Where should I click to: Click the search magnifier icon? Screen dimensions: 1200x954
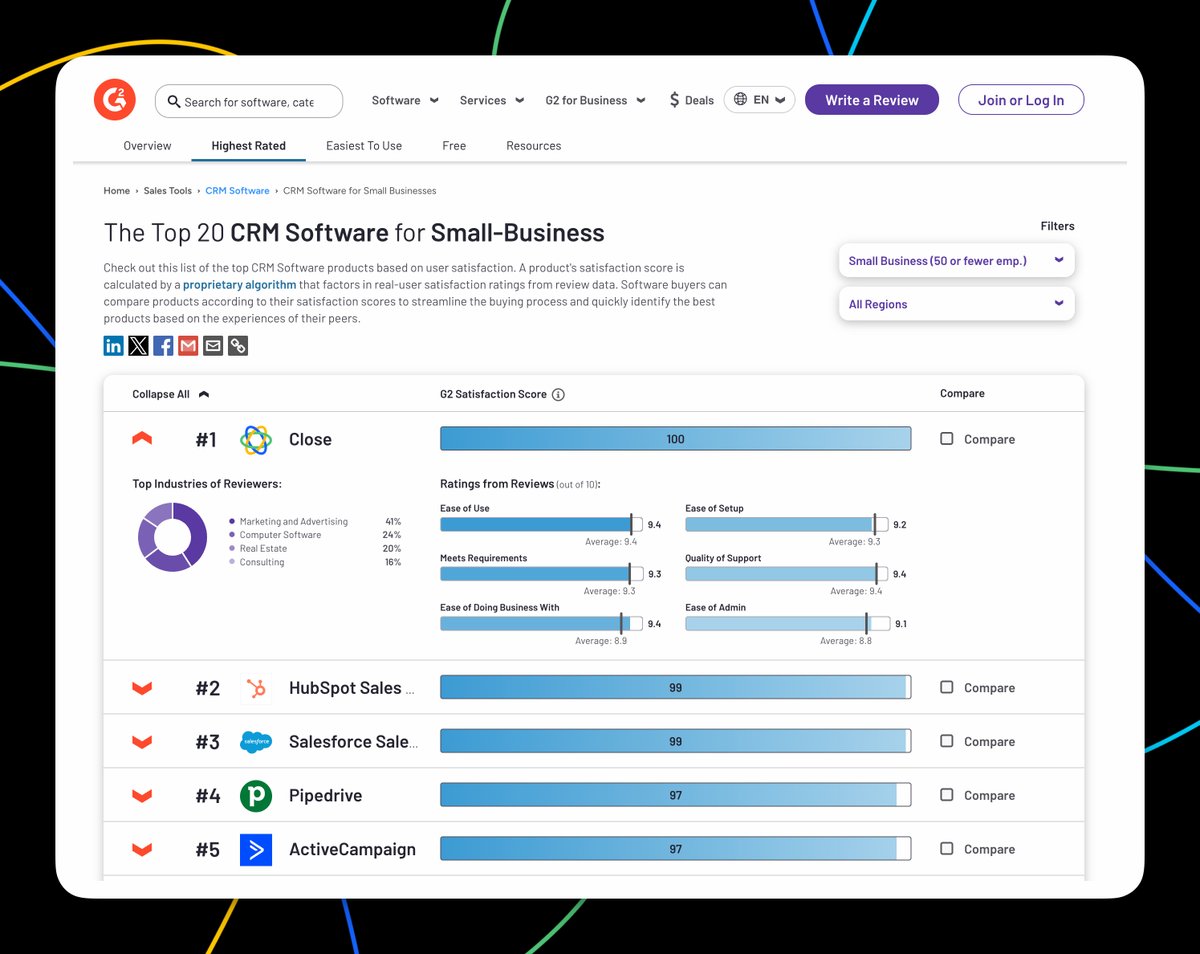(174, 102)
